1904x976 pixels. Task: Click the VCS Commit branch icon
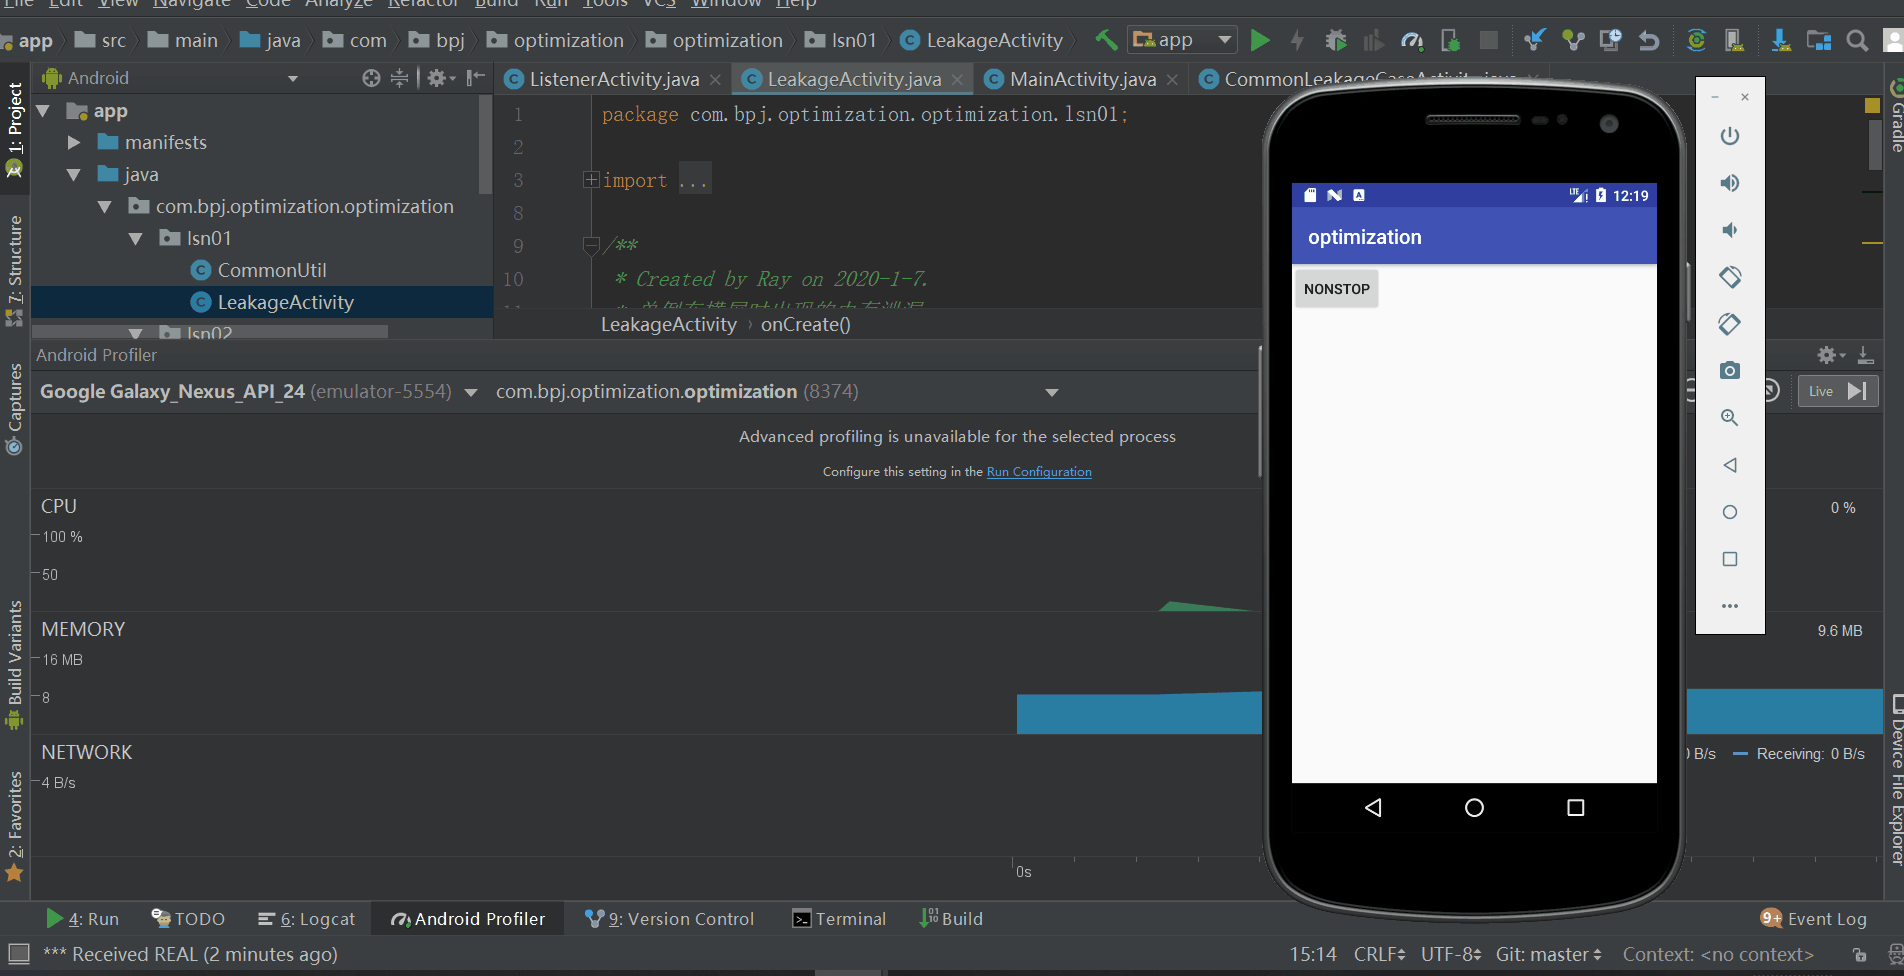(1573, 40)
